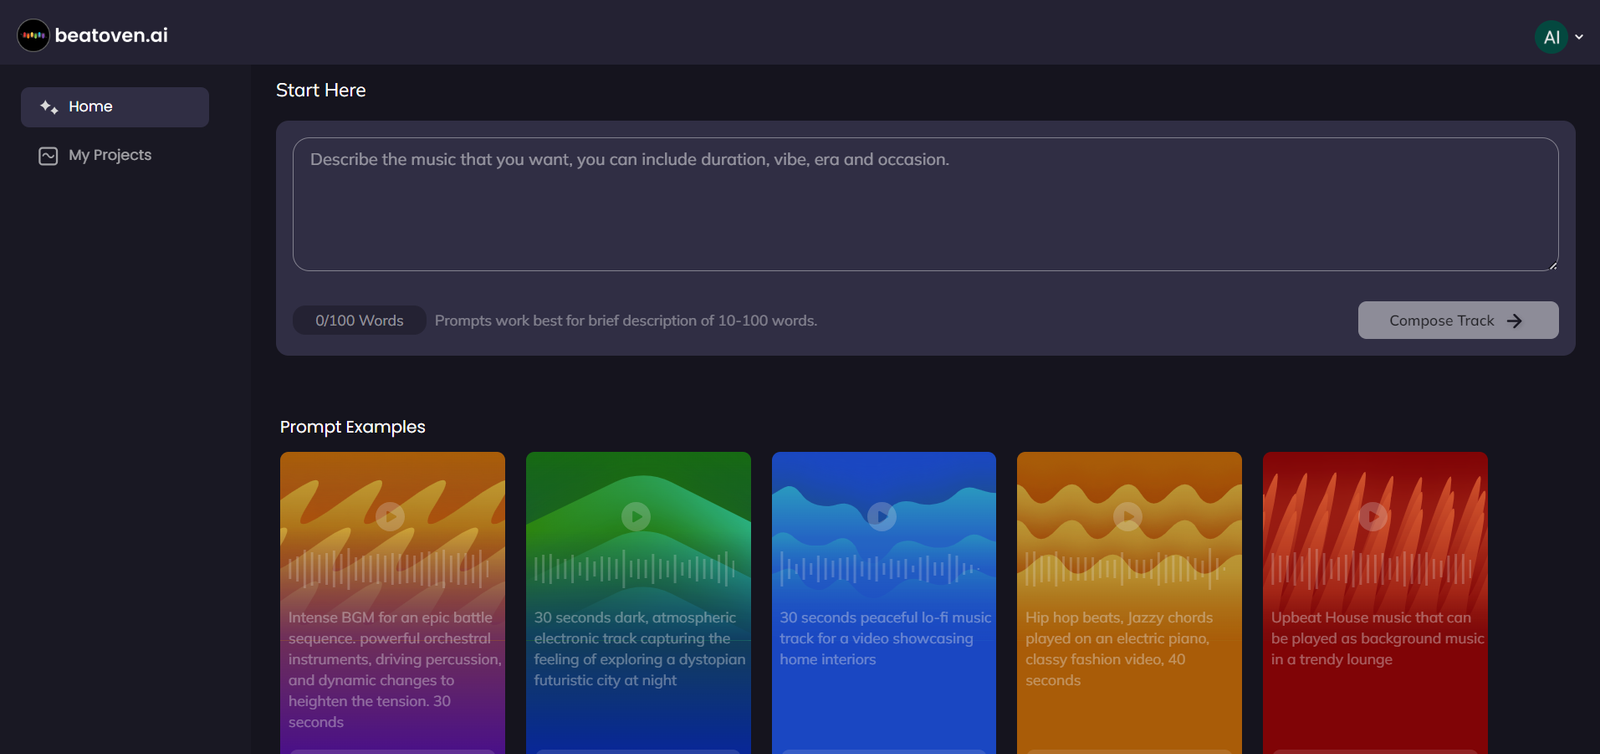Play the hip hop jazzy chords example
The width and height of the screenshot is (1600, 754).
pyautogui.click(x=1127, y=516)
